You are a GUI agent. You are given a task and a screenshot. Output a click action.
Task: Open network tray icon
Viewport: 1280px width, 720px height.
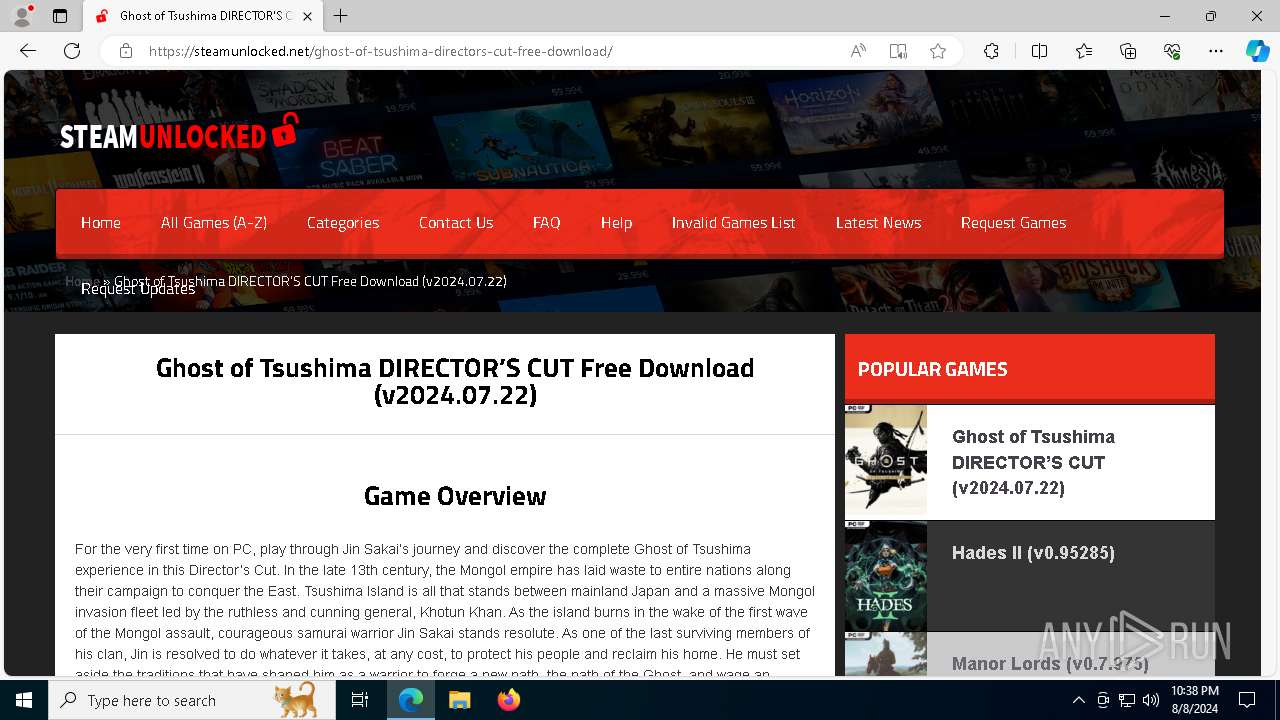tap(1127, 700)
